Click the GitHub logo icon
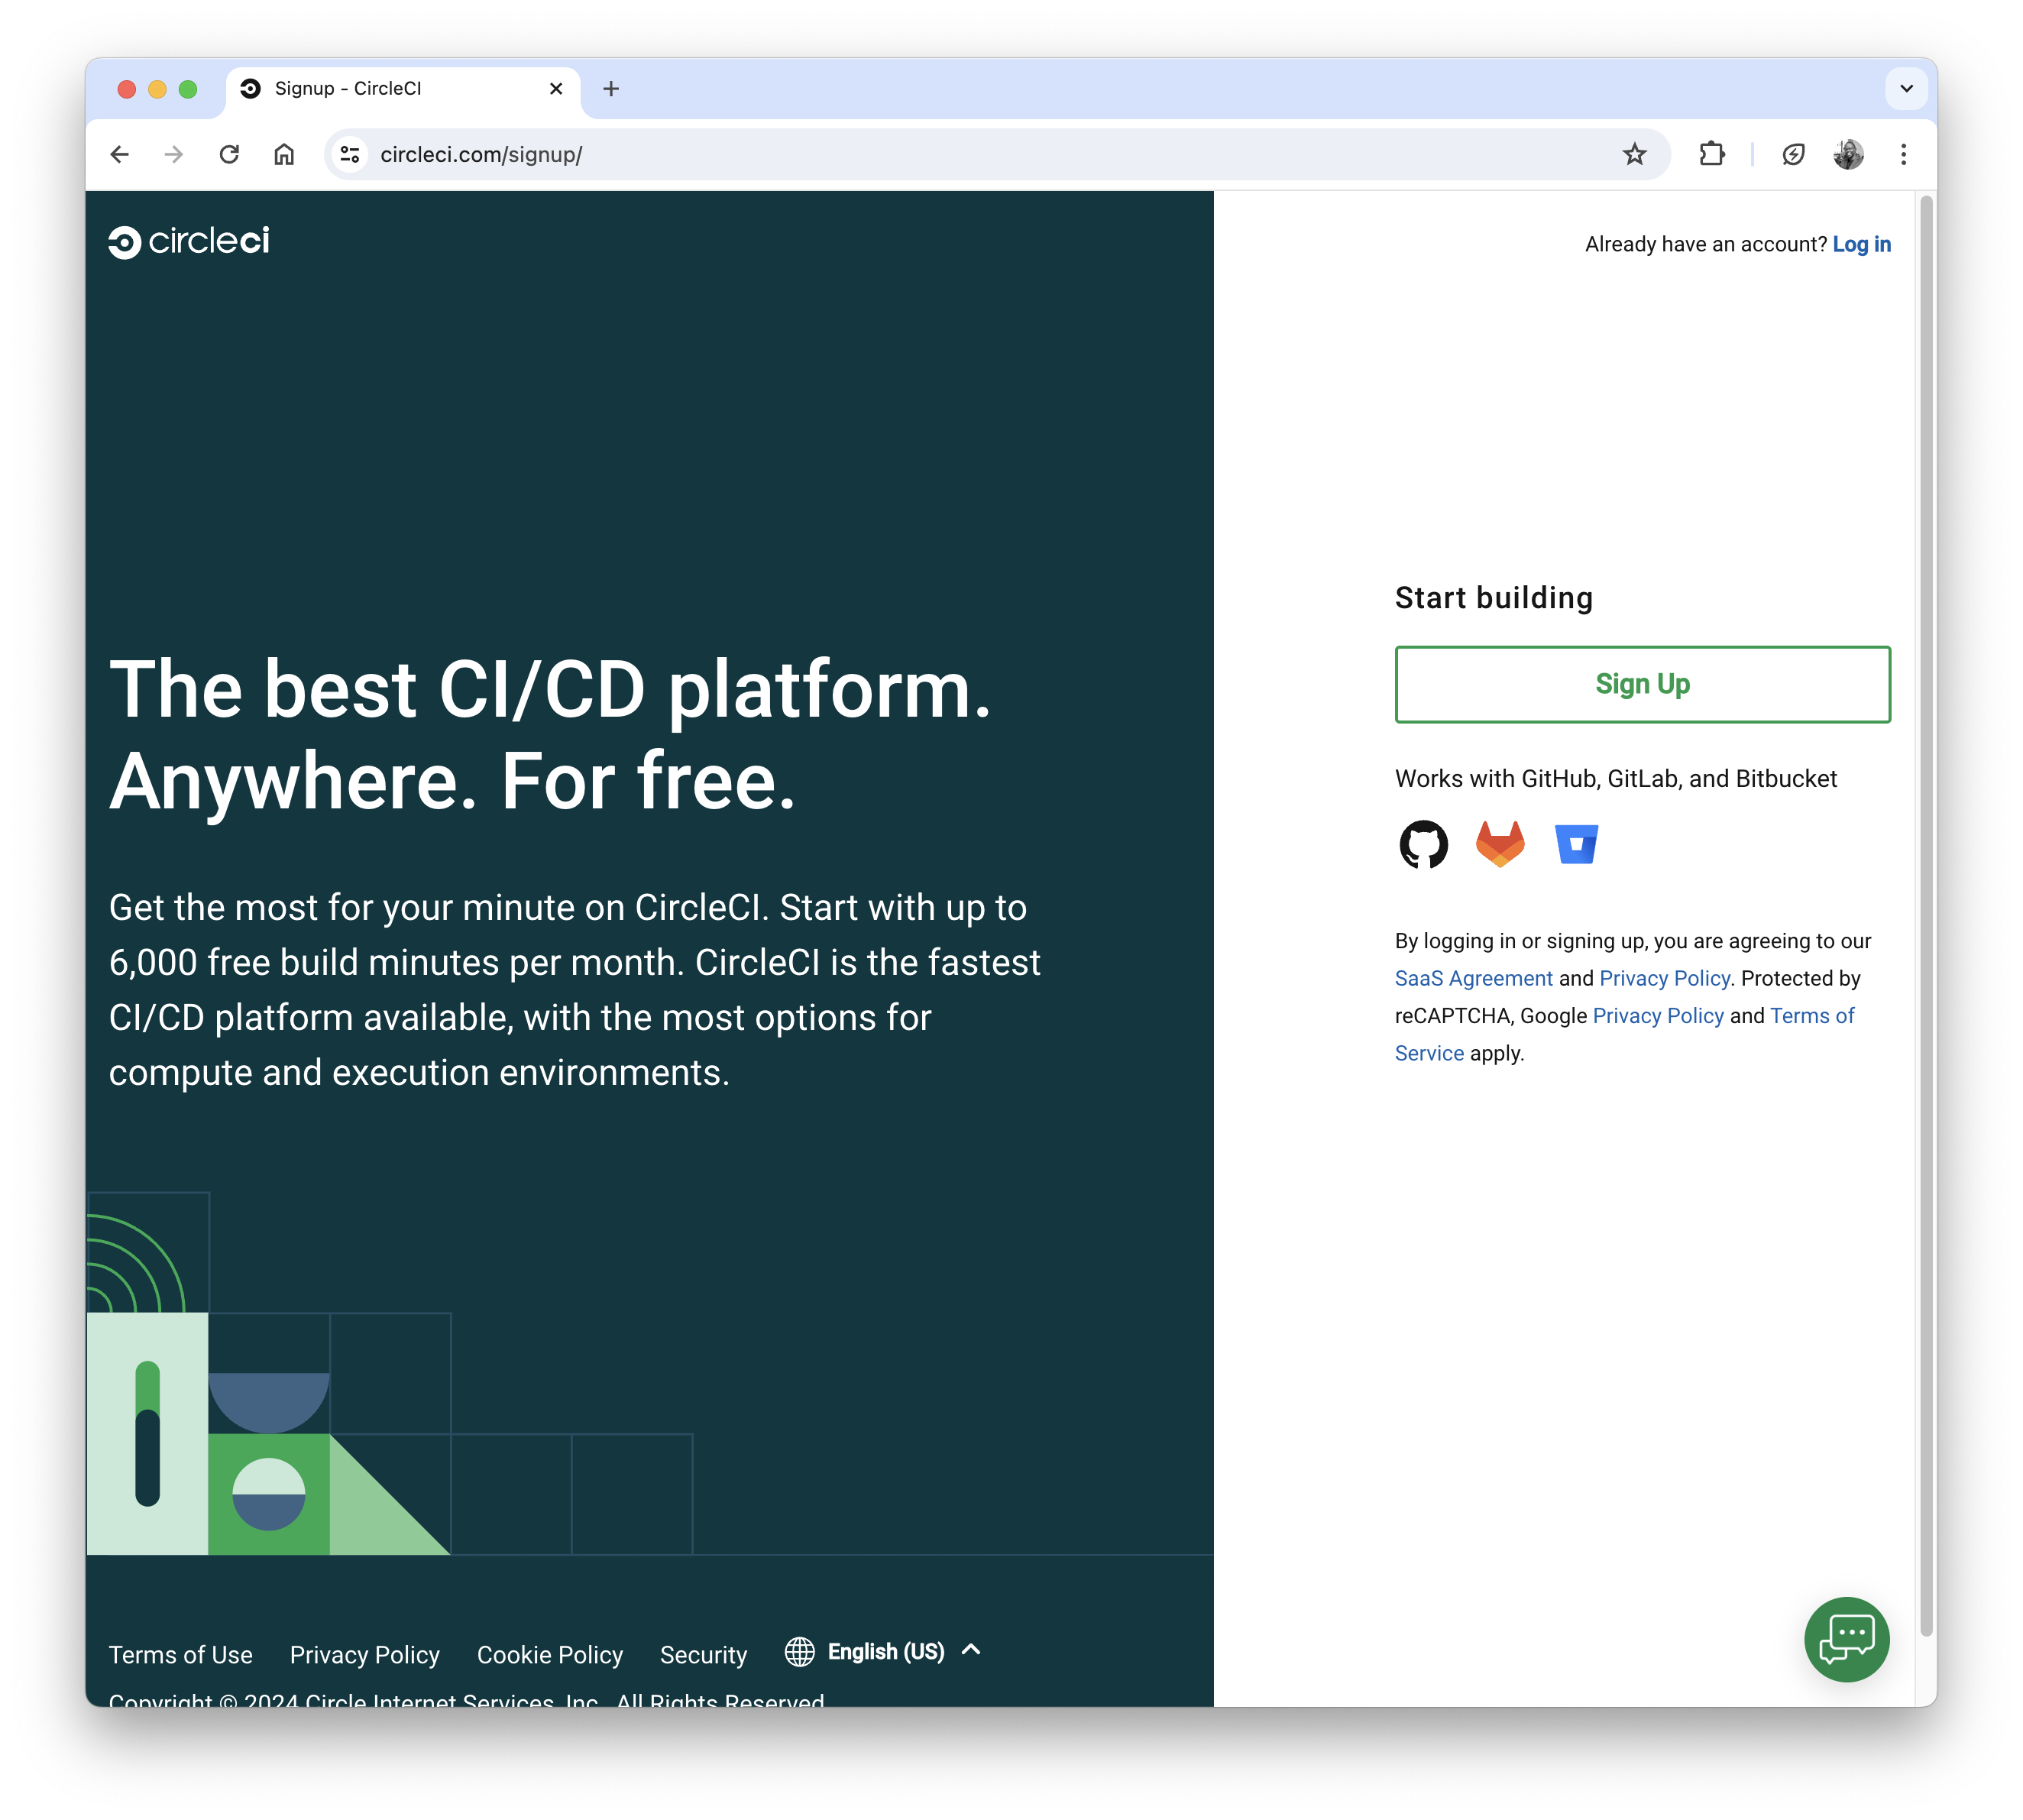2023x1820 pixels. coord(1423,845)
